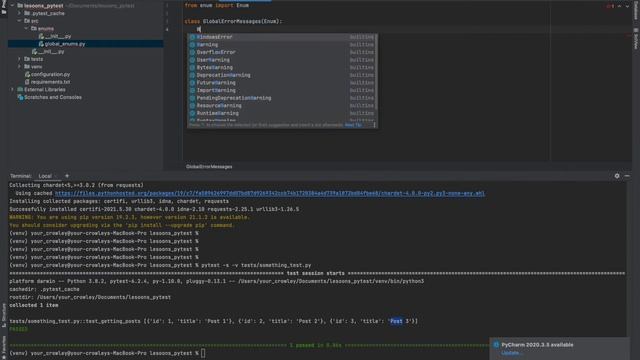Pick ResourceWarning from completion list
This screenshot has width=640, height=360.
282,106
